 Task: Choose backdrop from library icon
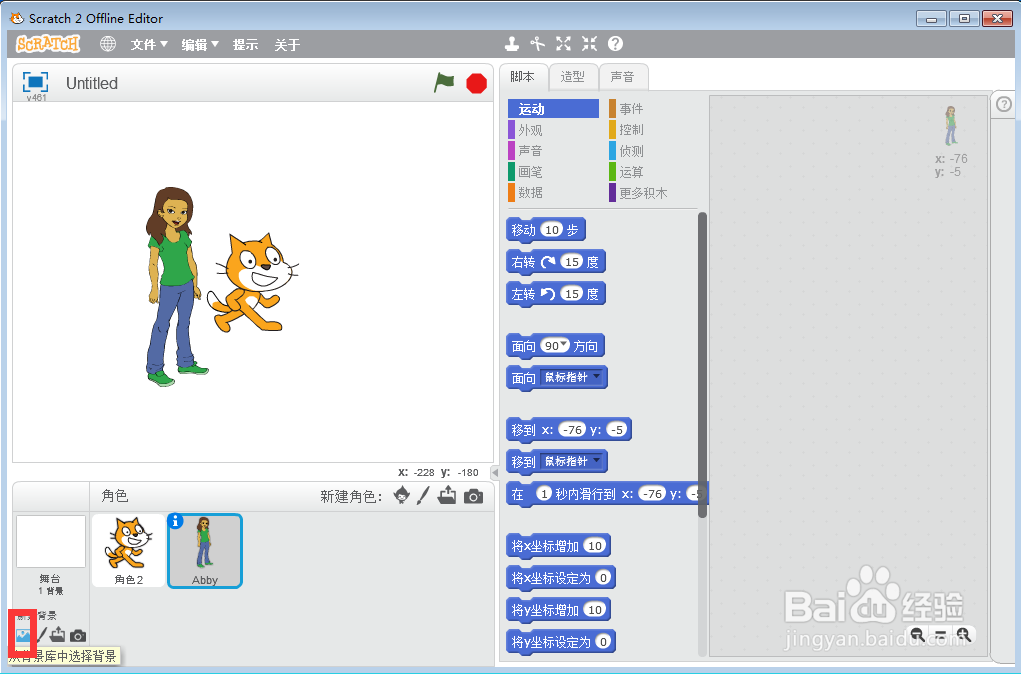[23, 634]
